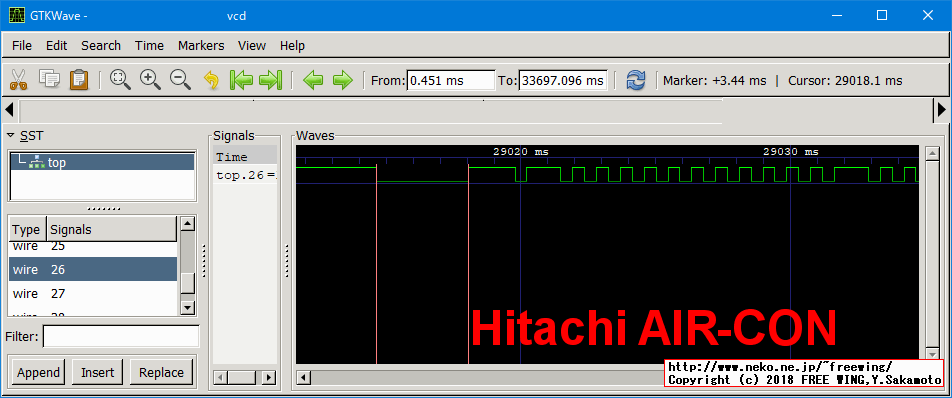This screenshot has width=952, height=398.
Task: Click the Zoom Fit icon
Action: pos(120,79)
